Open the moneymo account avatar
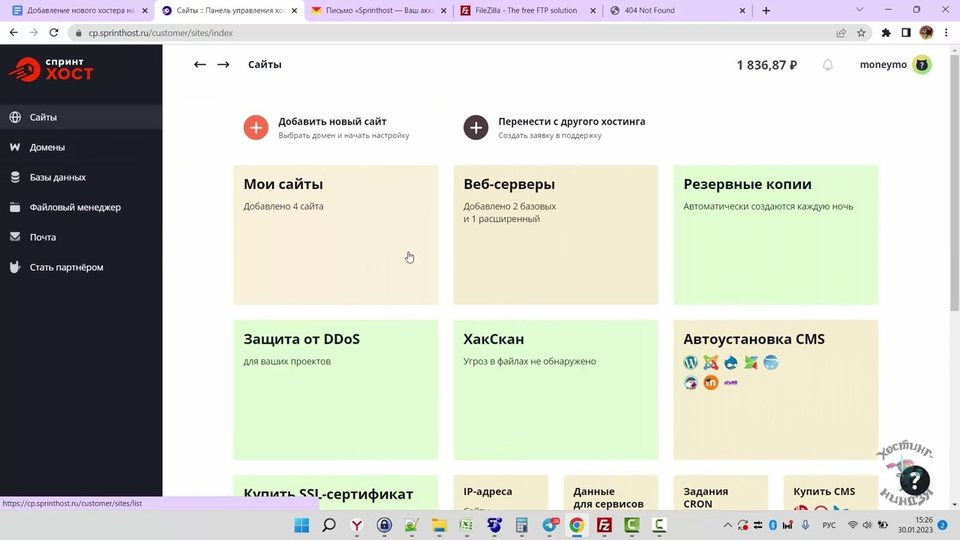Screen dimensions: 960x540 (922, 64)
